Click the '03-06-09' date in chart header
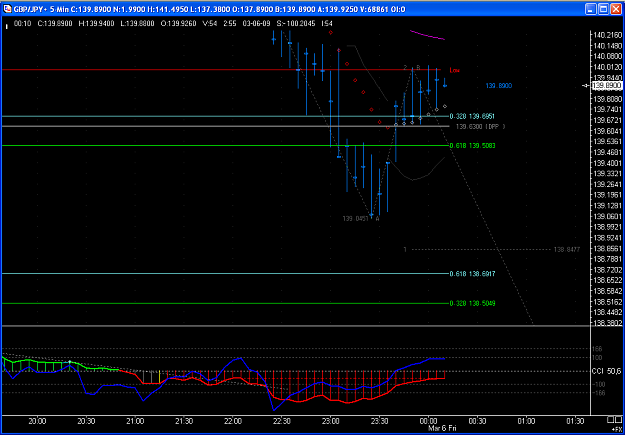This screenshot has width=625, height=435. 257,24
